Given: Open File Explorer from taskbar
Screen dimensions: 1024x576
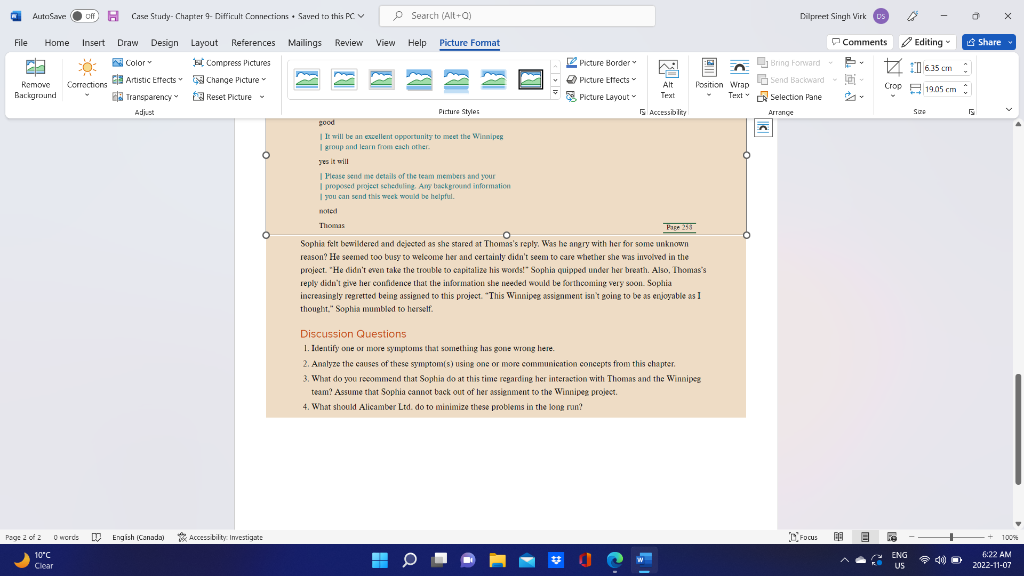Looking at the screenshot, I should pyautogui.click(x=498, y=560).
